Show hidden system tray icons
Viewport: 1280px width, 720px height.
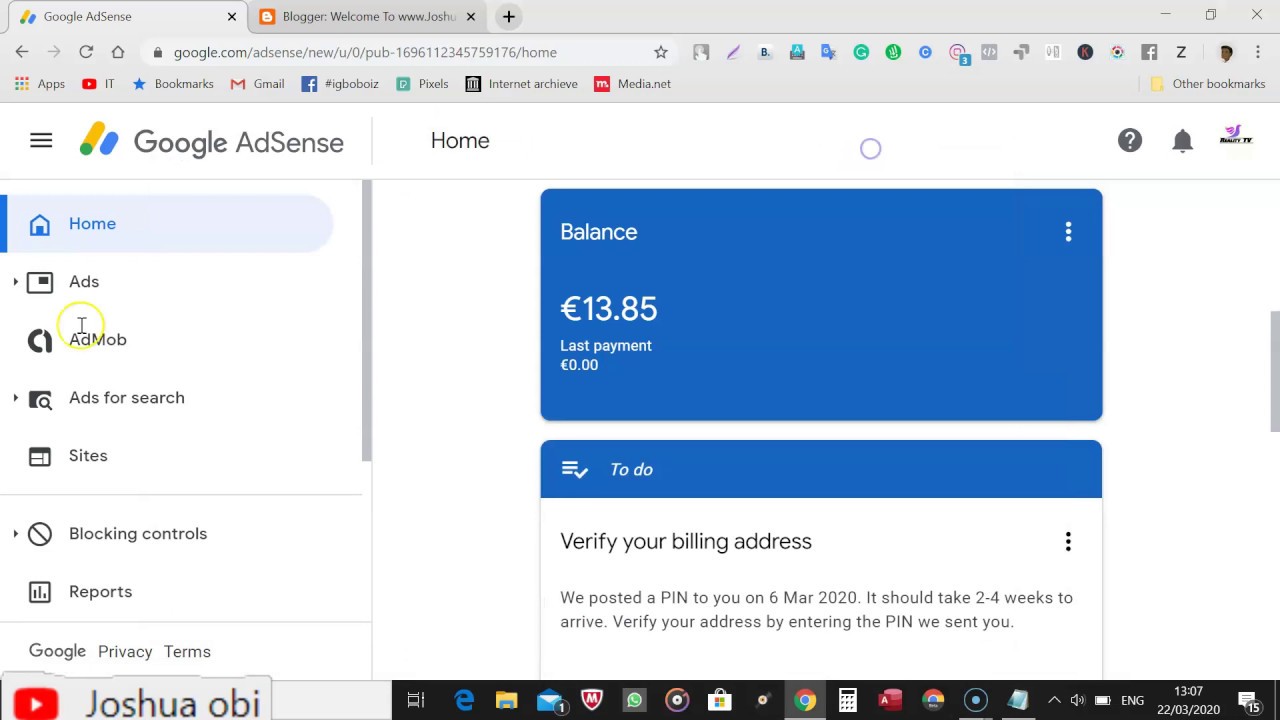point(1054,700)
